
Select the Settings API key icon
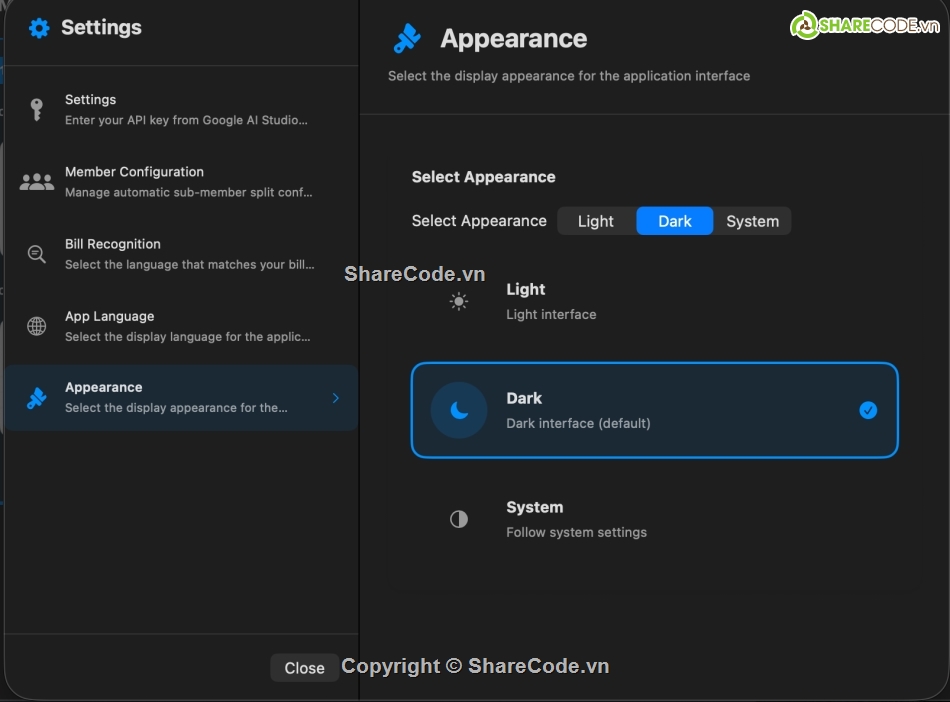tap(36, 108)
